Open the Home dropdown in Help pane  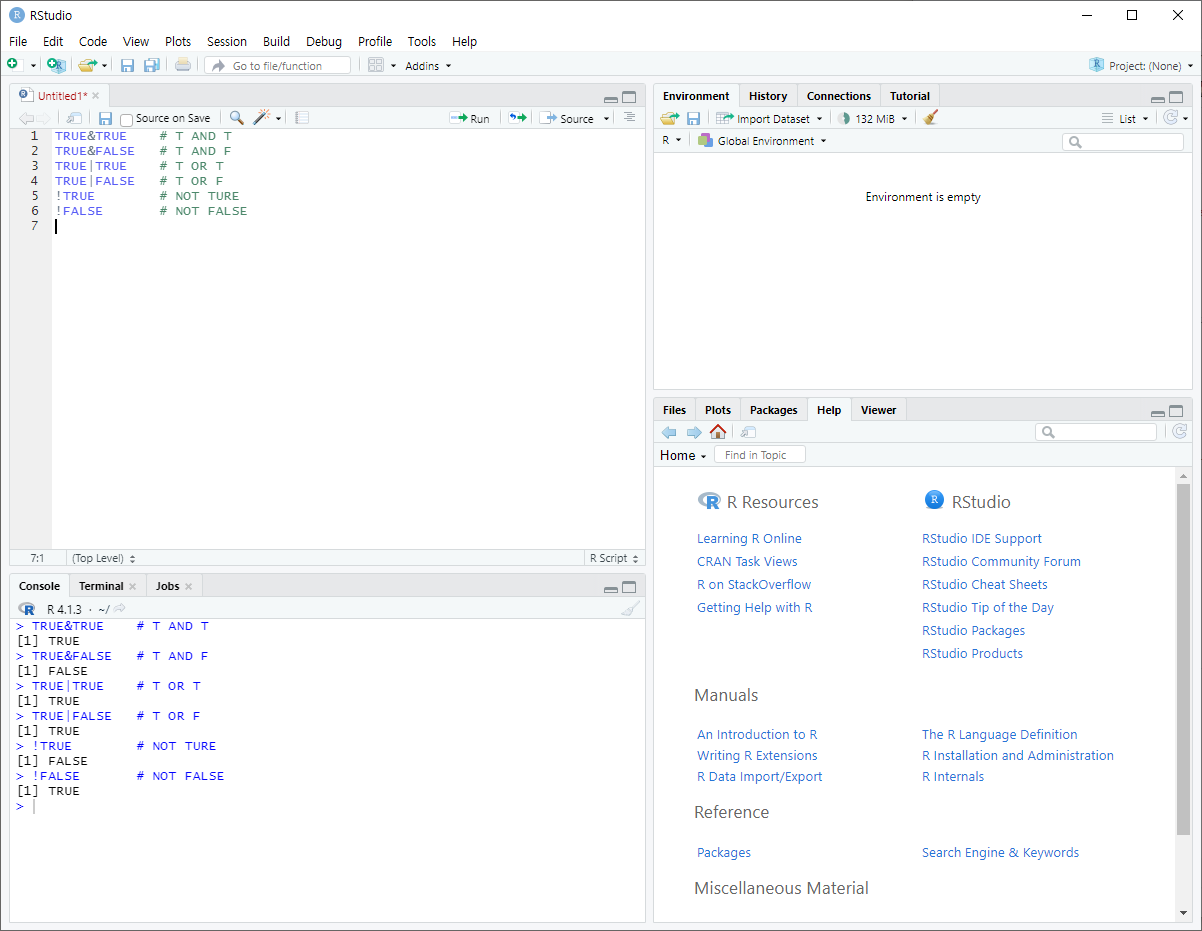683,455
